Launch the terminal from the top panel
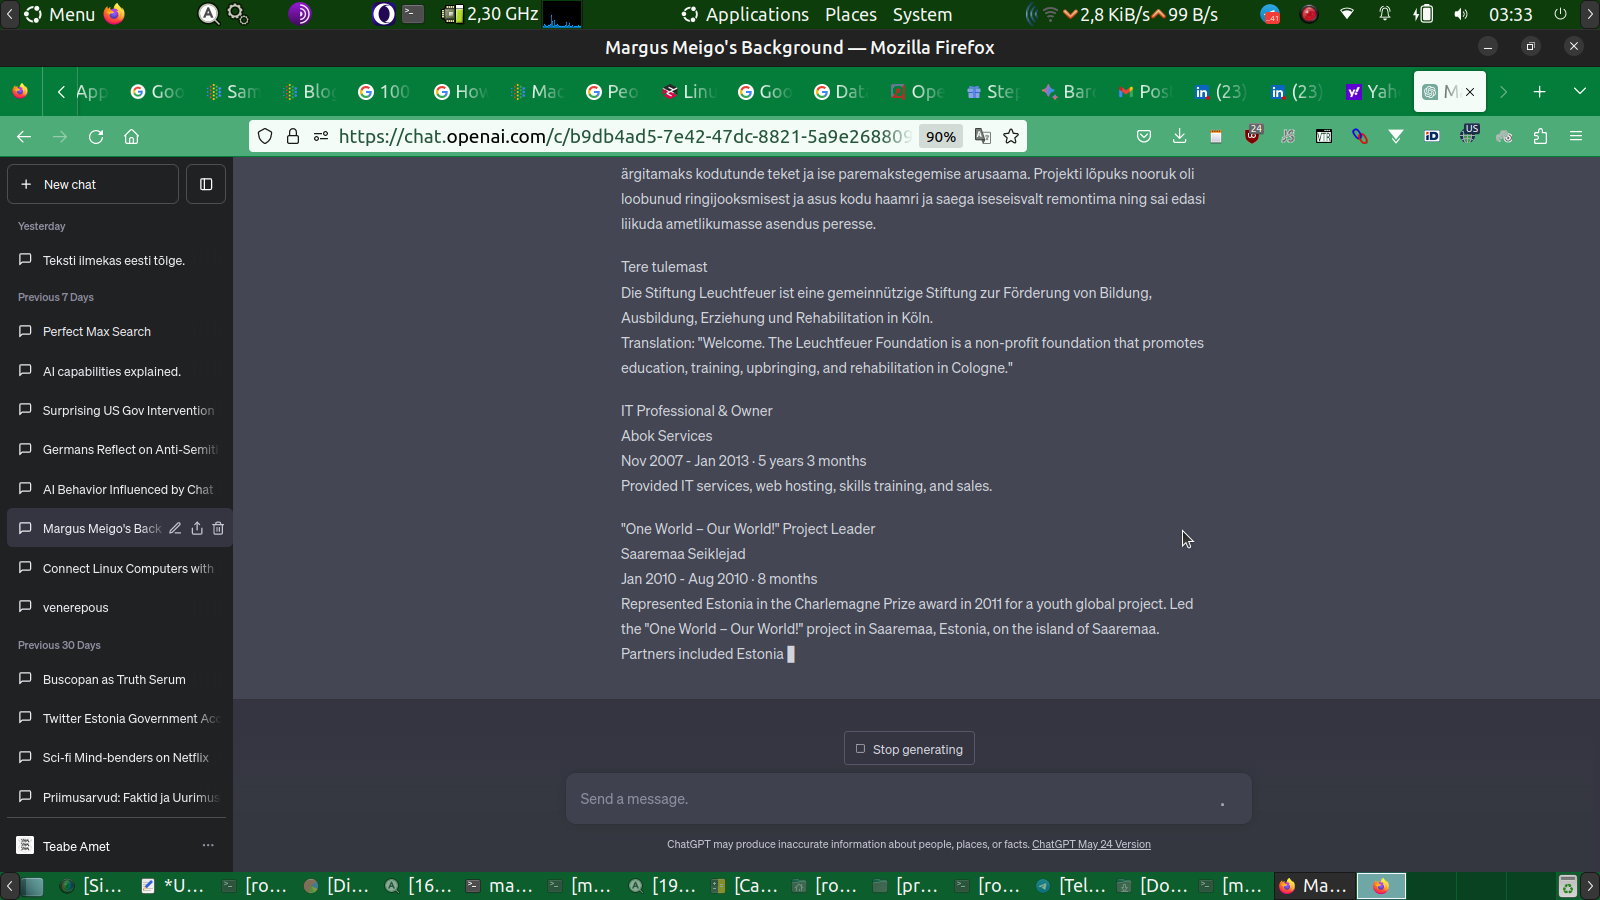The height and width of the screenshot is (900, 1600). coord(413,14)
